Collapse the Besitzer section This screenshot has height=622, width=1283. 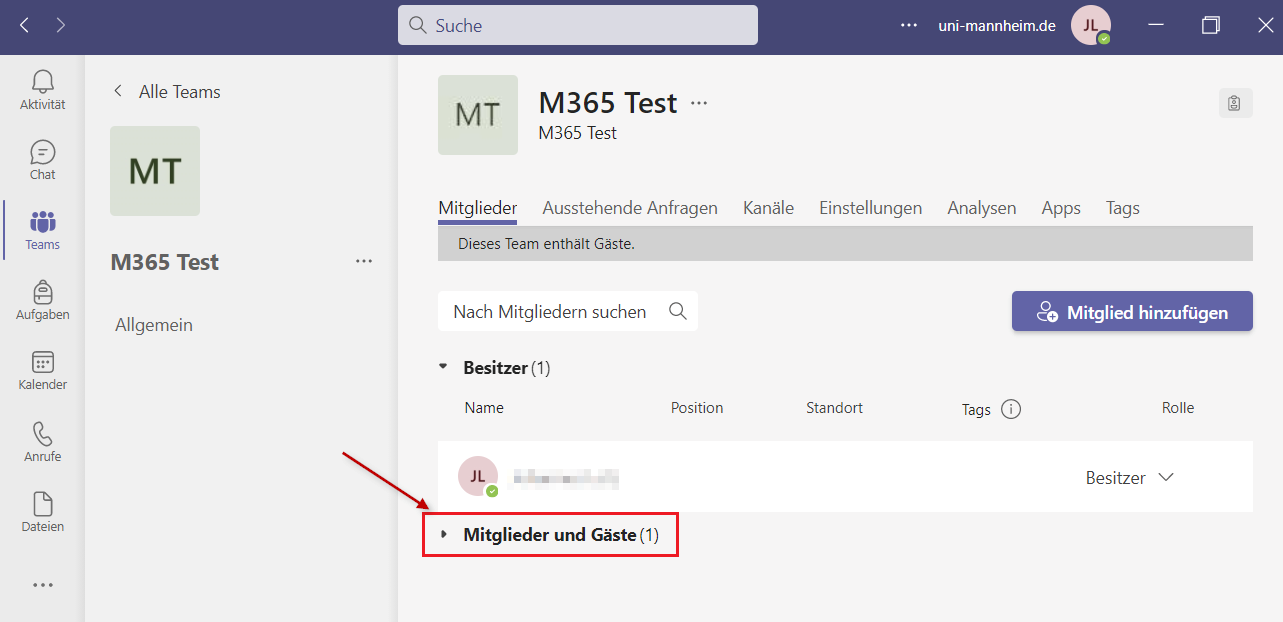tap(443, 367)
